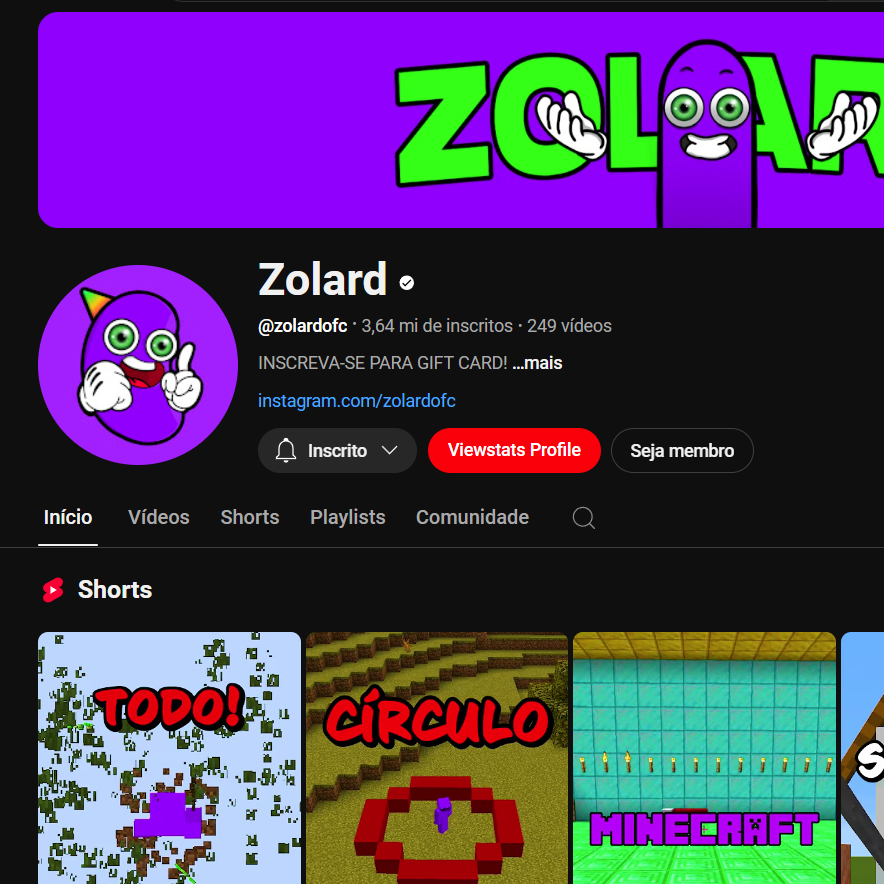884x884 pixels.
Task: Open the MINECRAFT short thumbnail
Action: tap(704, 758)
